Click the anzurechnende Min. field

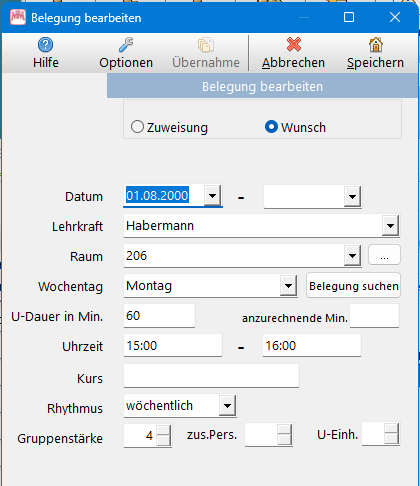click(374, 315)
